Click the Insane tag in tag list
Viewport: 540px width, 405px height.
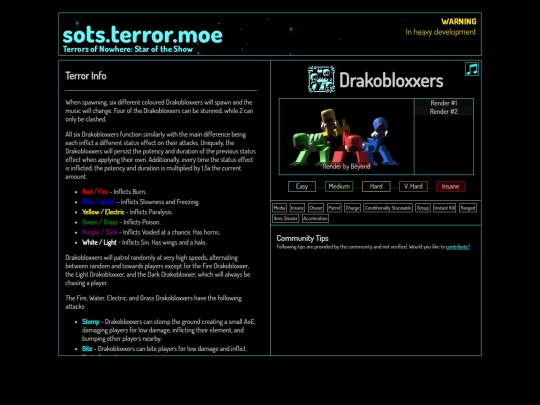click(x=297, y=208)
